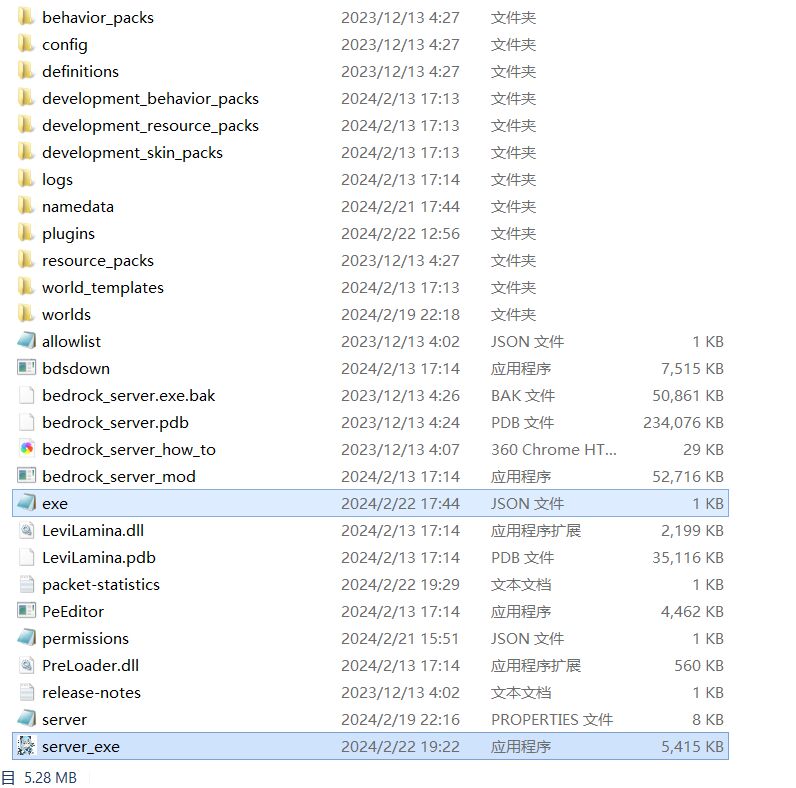This screenshot has height=788, width=796.
Task: Click the config folder icon
Action: (x=26, y=44)
